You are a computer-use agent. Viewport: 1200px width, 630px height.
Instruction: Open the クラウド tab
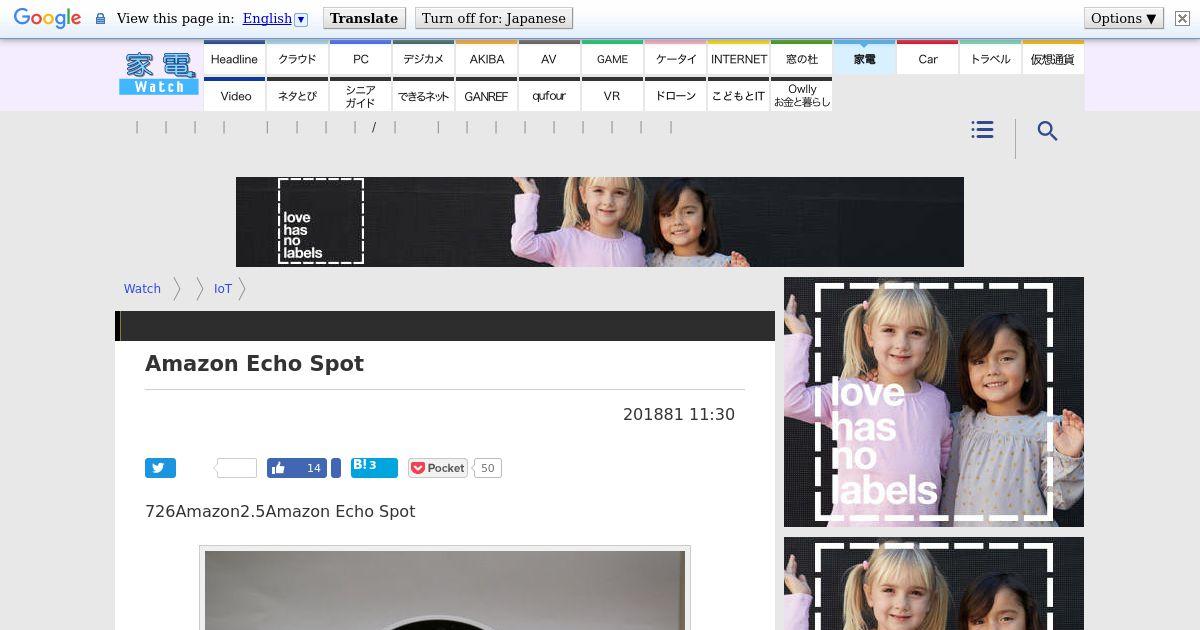coord(297,58)
